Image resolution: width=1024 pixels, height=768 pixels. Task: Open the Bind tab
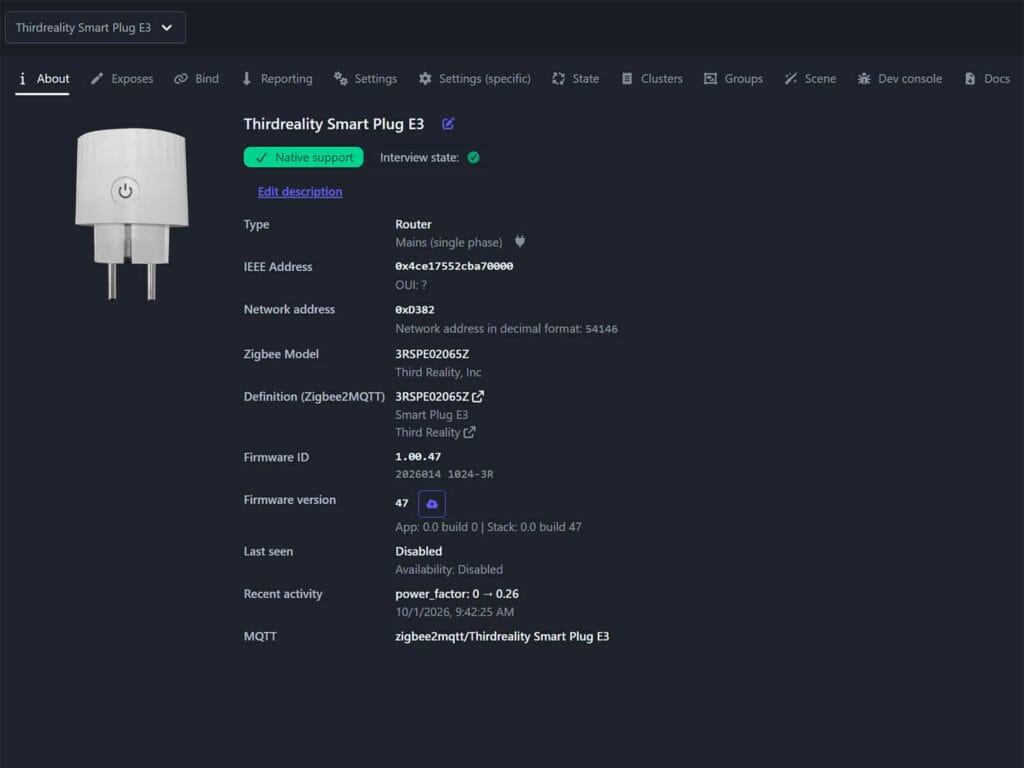point(197,79)
